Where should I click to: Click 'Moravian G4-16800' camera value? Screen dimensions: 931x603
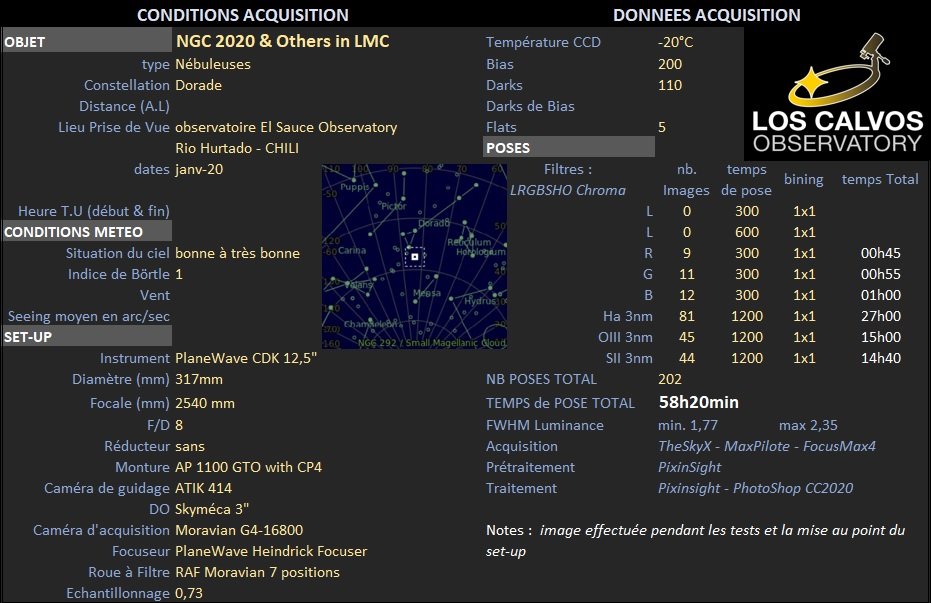(239, 530)
